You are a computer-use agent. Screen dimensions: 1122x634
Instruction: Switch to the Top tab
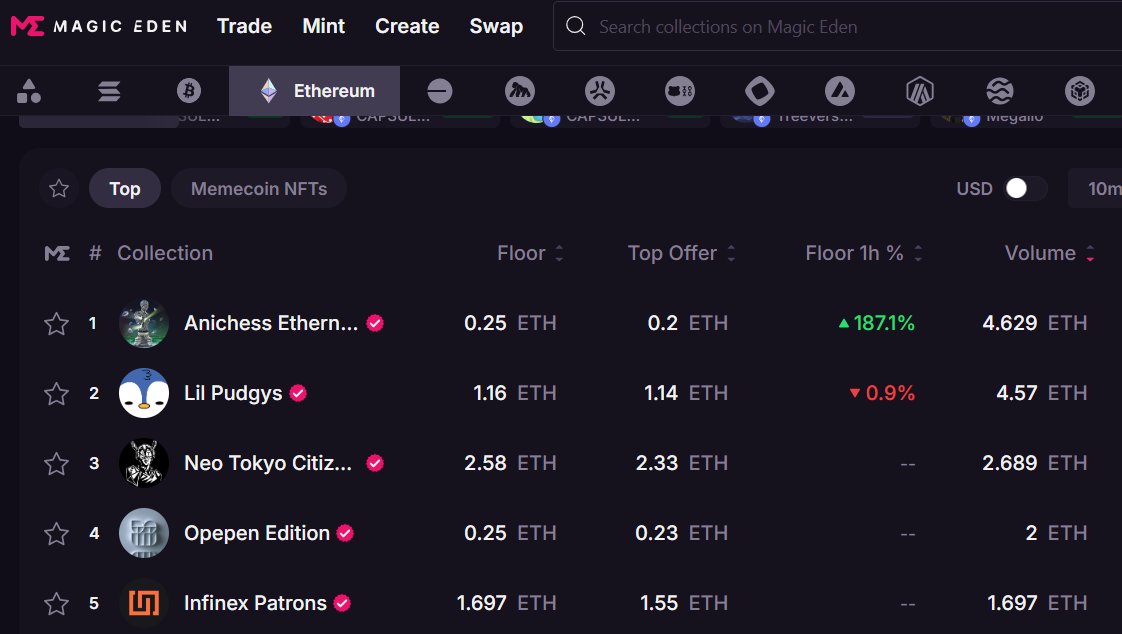point(125,188)
